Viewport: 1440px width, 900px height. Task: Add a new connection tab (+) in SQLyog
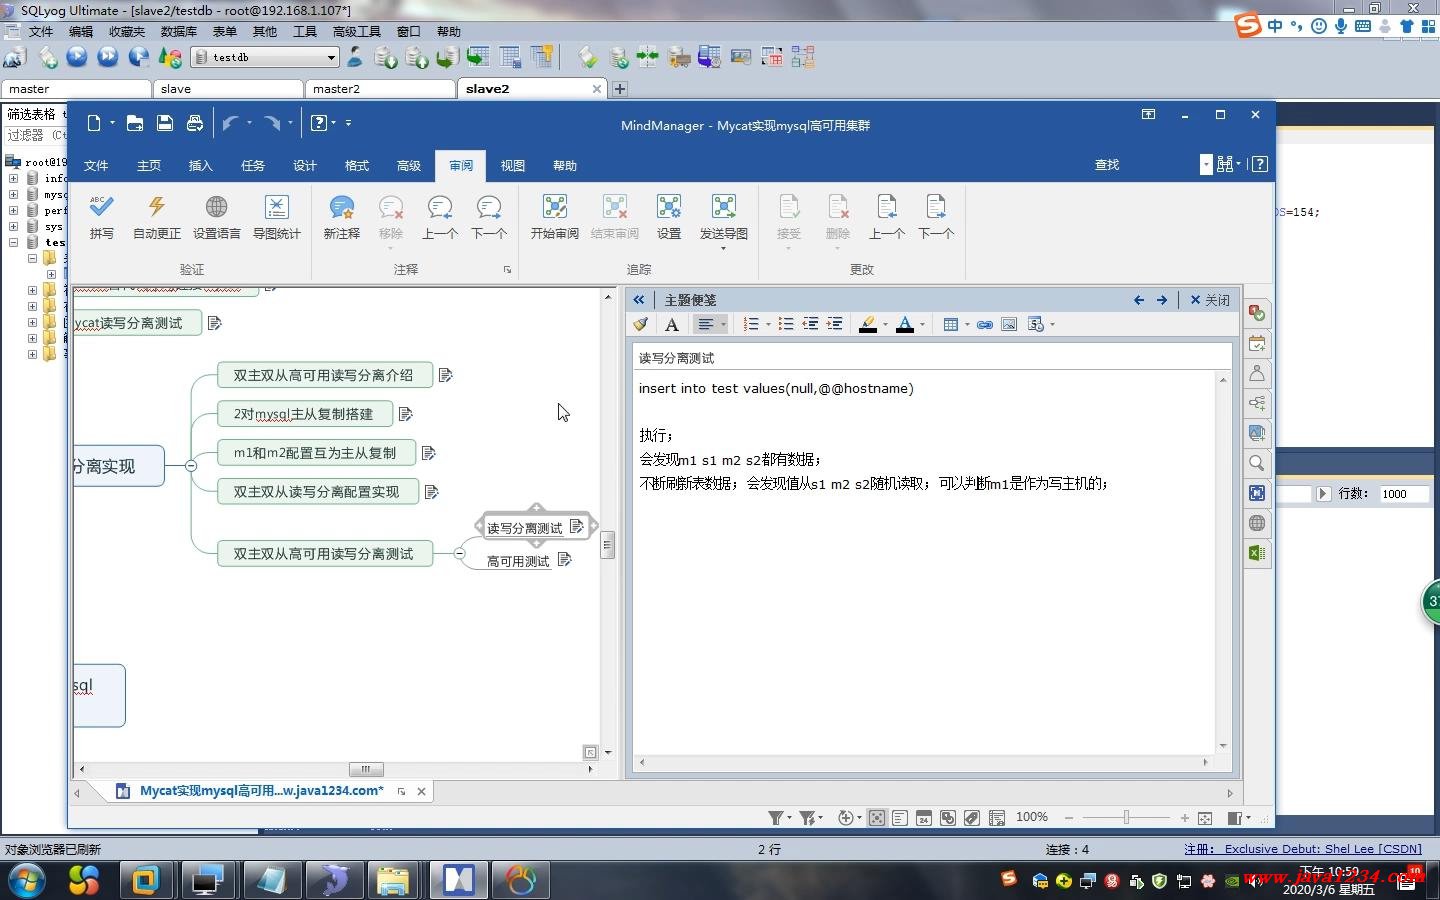[x=620, y=89]
